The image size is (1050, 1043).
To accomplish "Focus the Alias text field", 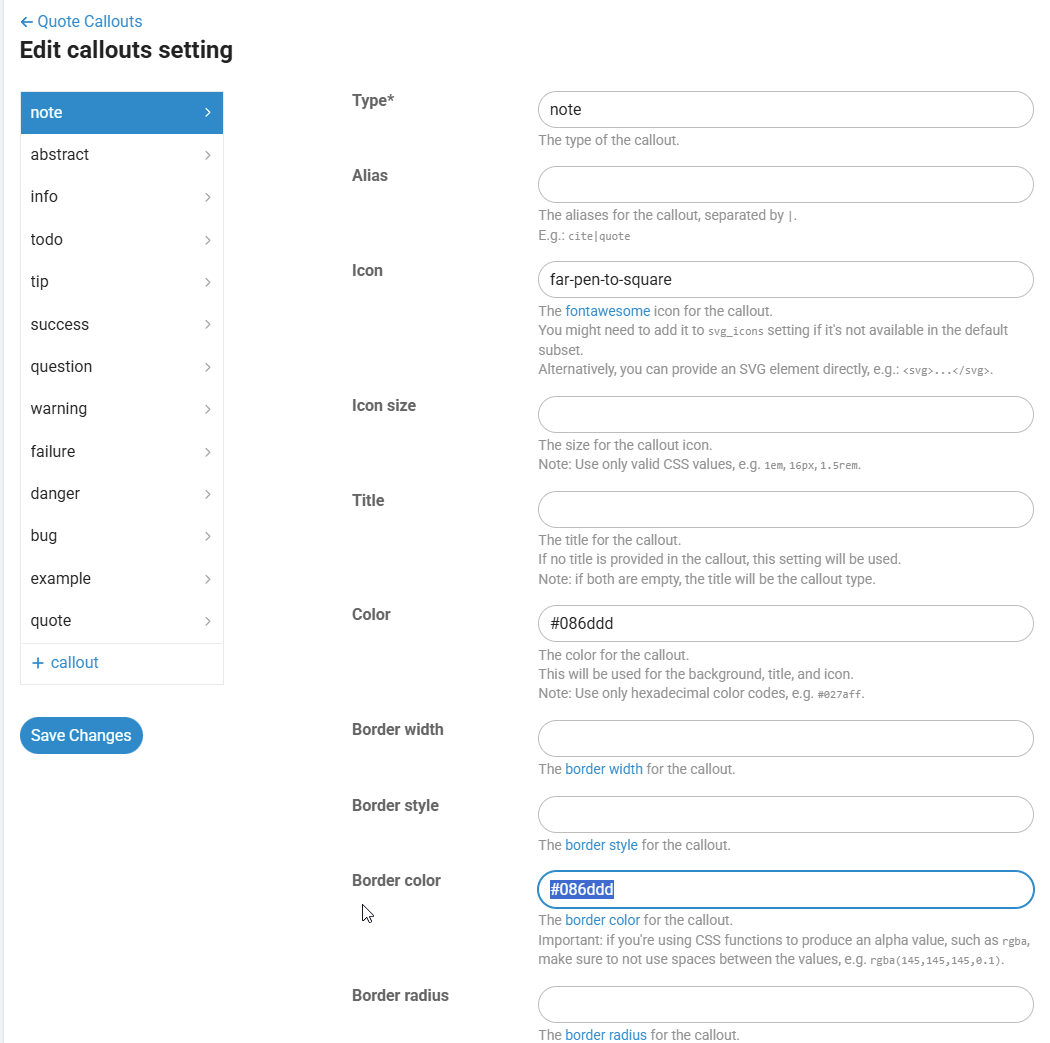I will (x=785, y=185).
